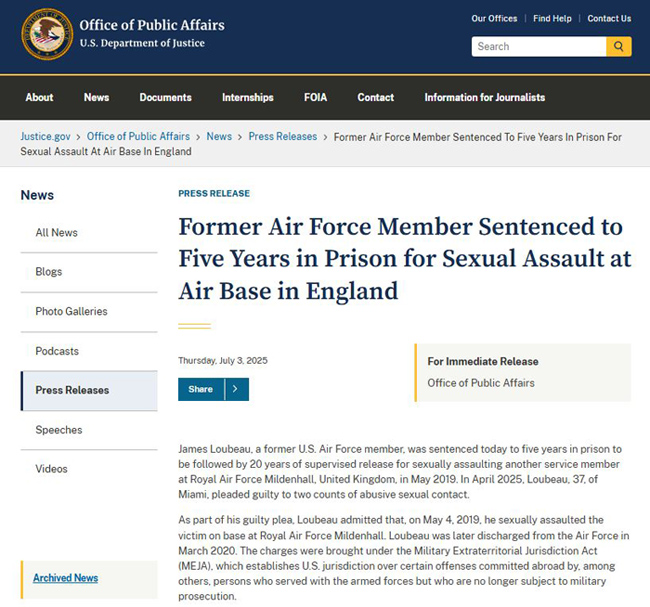Image resolution: width=650 pixels, height=607 pixels.
Task: Open the Archived News link
Action: pyautogui.click(x=65, y=578)
